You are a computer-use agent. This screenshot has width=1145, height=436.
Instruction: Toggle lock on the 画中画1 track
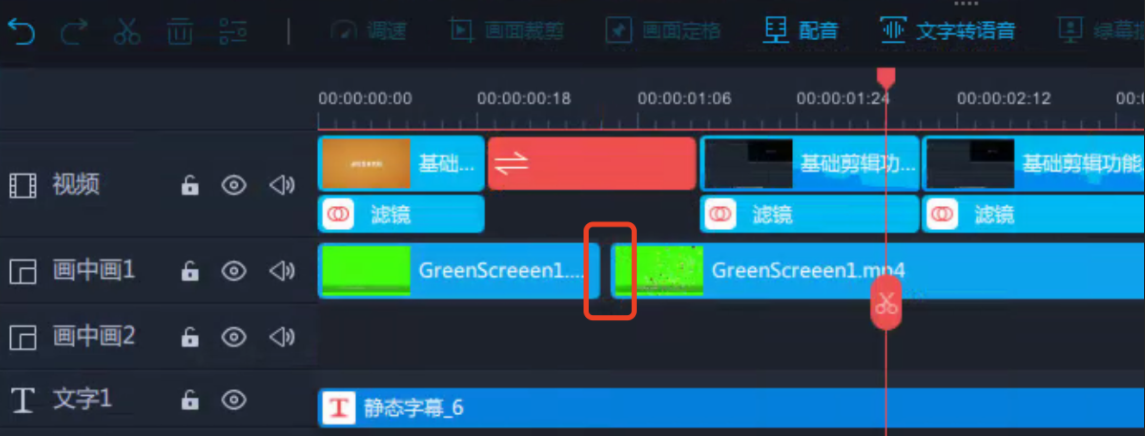(x=189, y=272)
